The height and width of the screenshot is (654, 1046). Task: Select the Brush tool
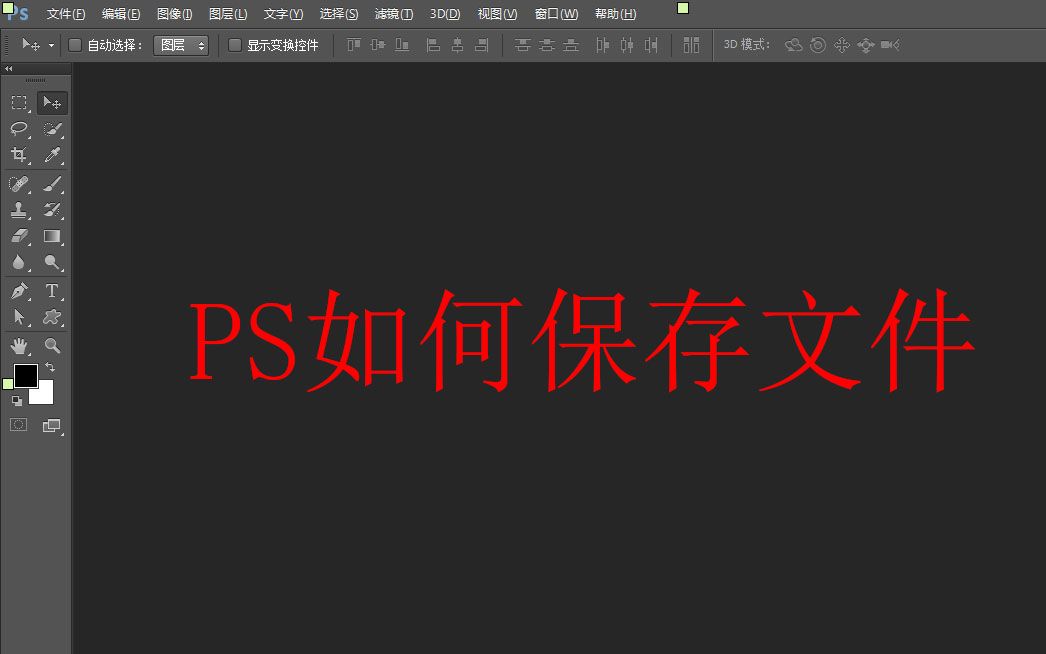pyautogui.click(x=52, y=183)
